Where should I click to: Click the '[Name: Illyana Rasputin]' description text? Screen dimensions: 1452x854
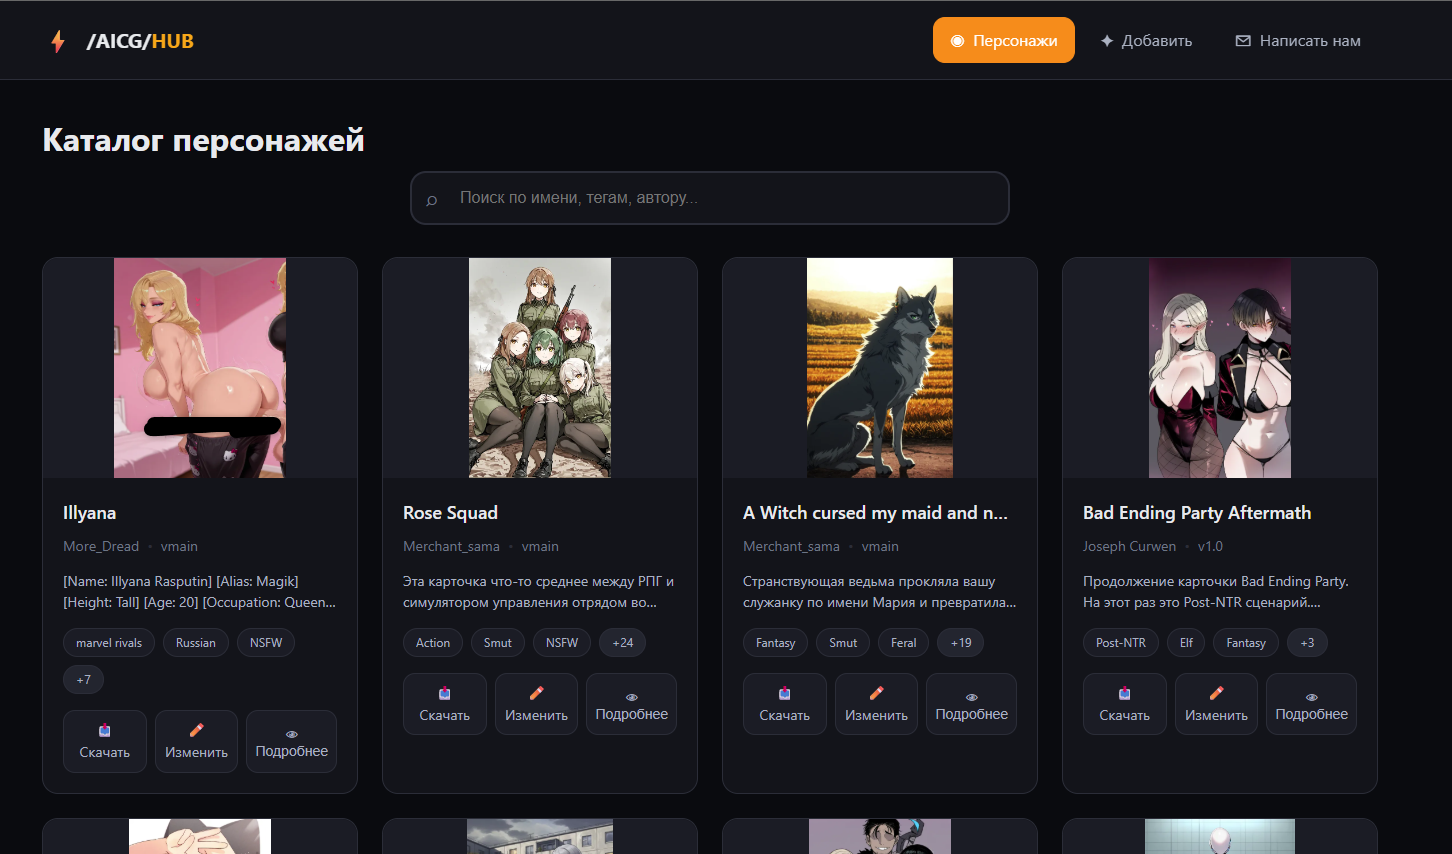point(200,592)
